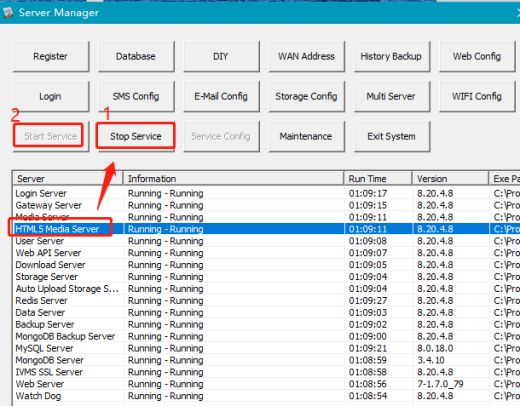
Task: Select the Data Server row
Action: pos(267,313)
